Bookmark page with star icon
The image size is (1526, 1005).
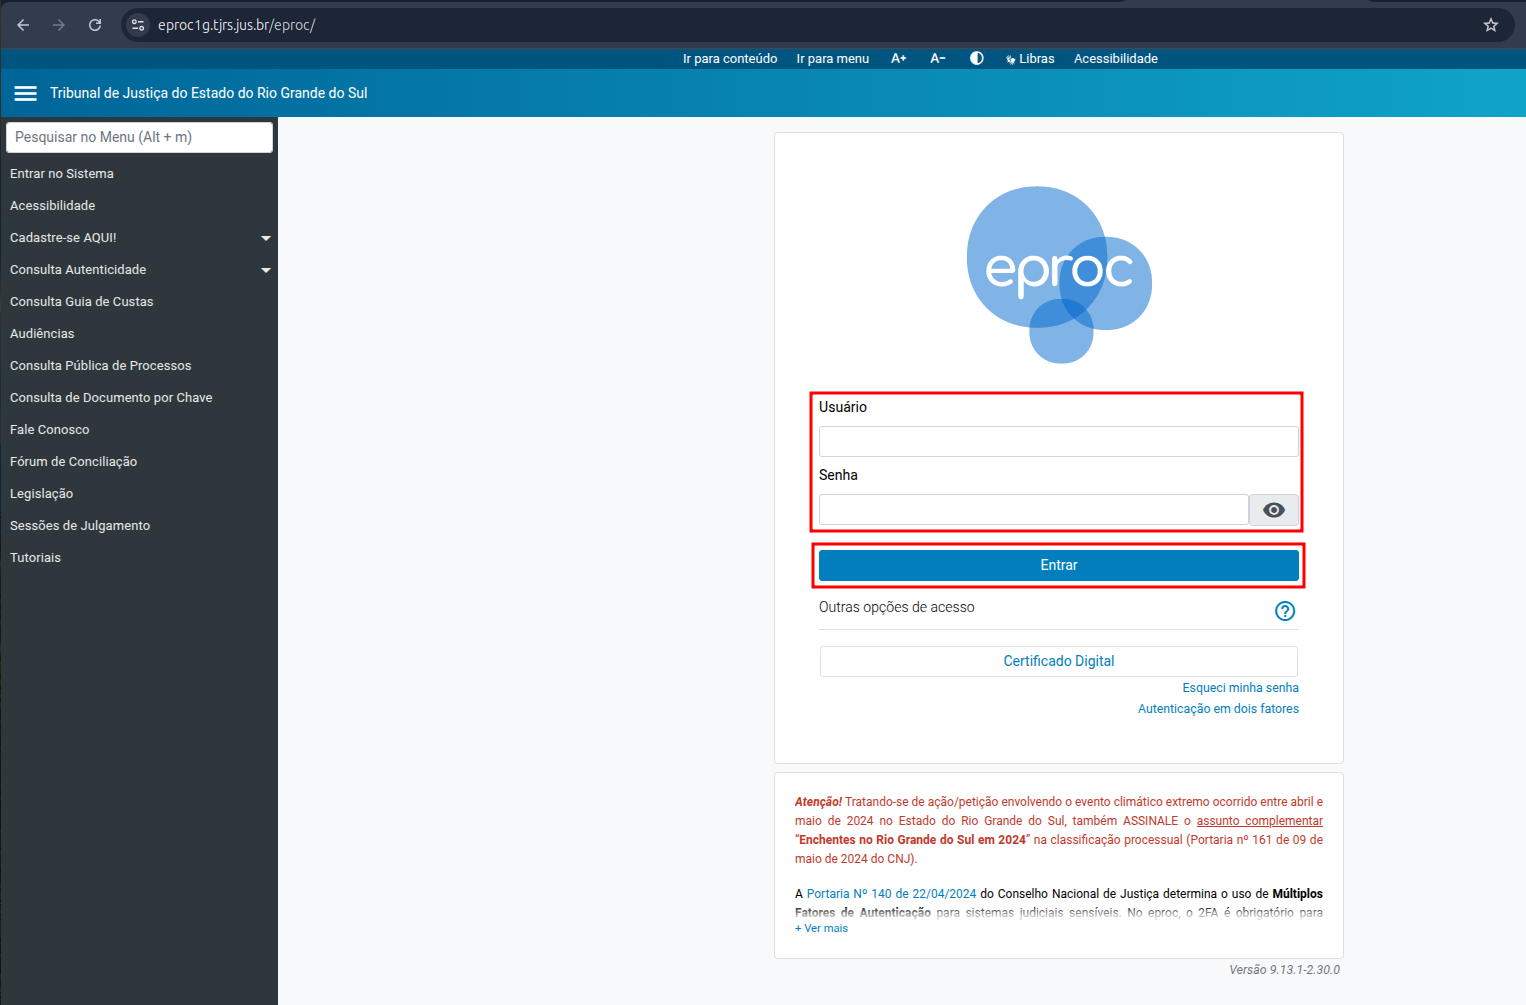(1491, 25)
